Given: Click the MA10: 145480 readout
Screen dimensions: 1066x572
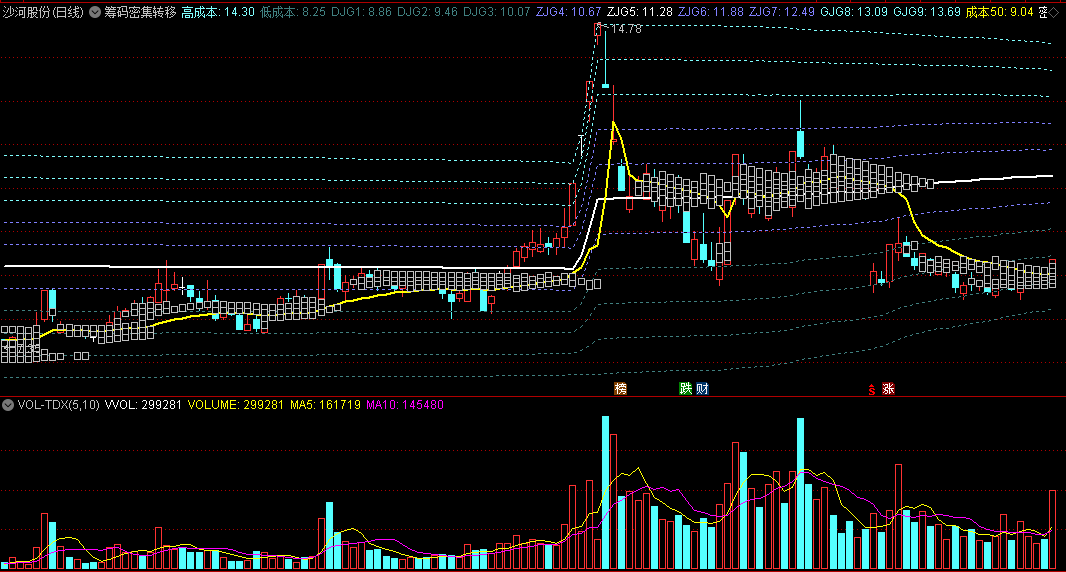Looking at the screenshot, I should click(405, 405).
